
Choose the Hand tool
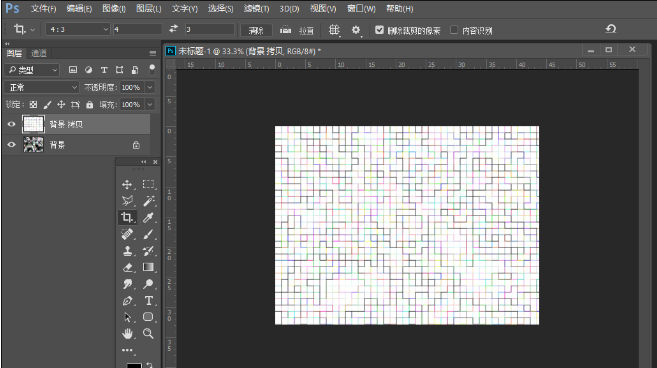[127, 334]
